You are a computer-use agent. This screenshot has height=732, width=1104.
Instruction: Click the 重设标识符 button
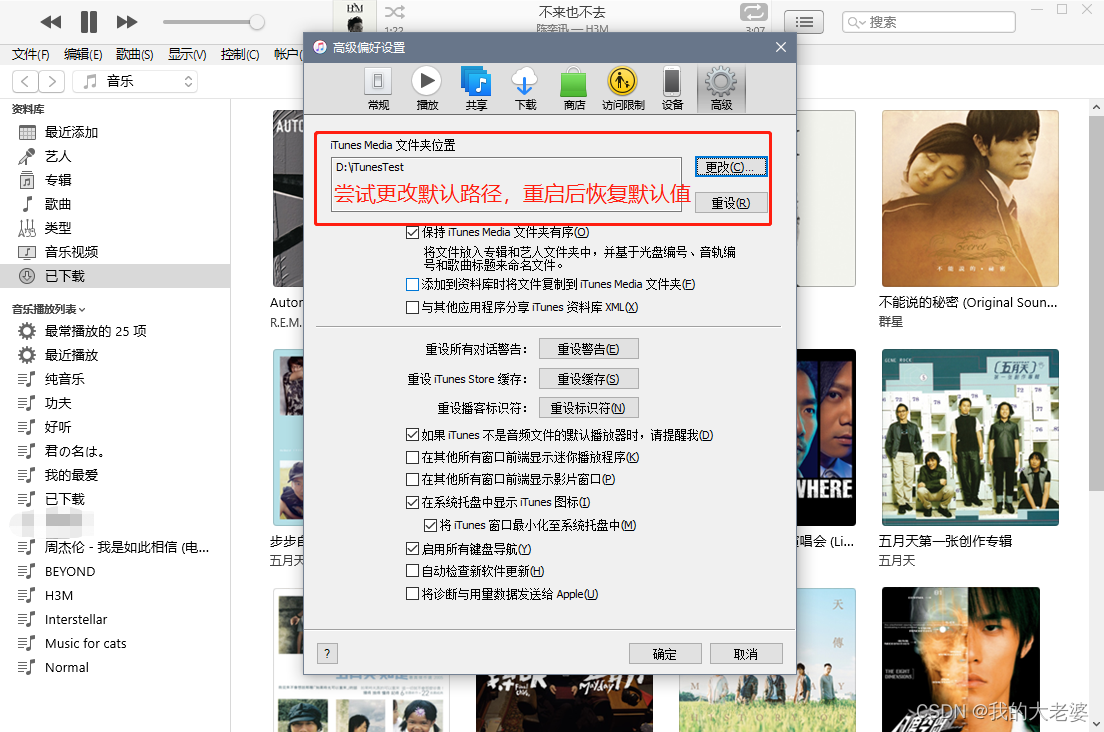[x=589, y=408]
